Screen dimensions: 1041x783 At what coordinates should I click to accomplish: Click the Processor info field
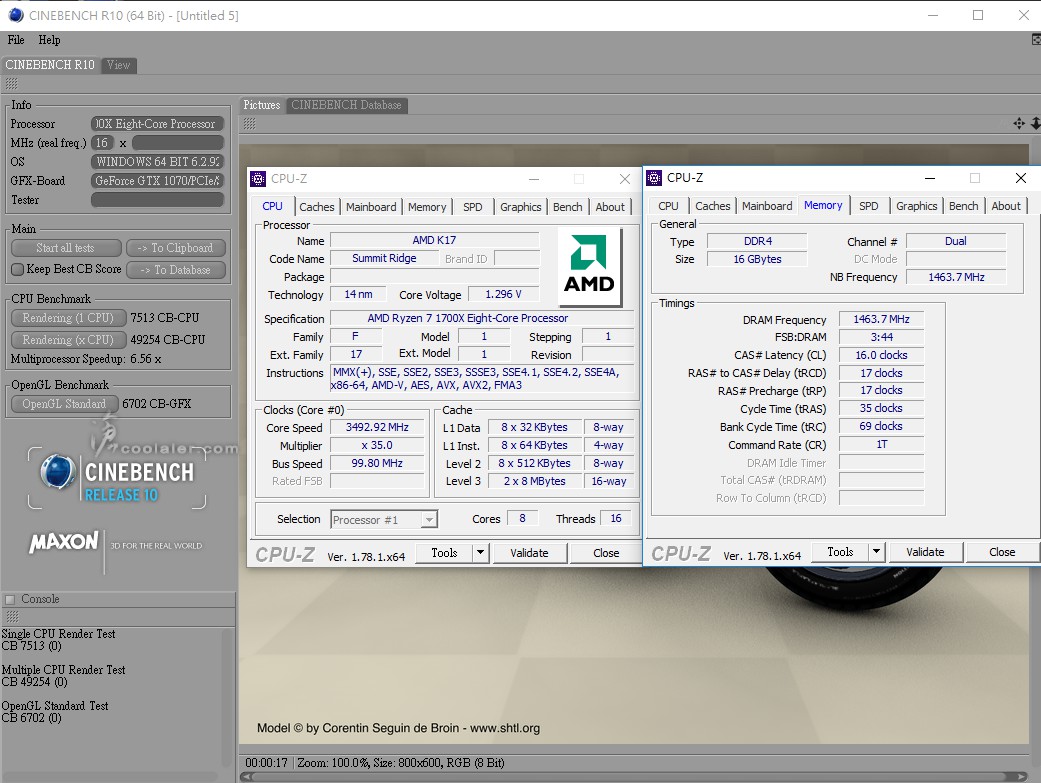157,124
